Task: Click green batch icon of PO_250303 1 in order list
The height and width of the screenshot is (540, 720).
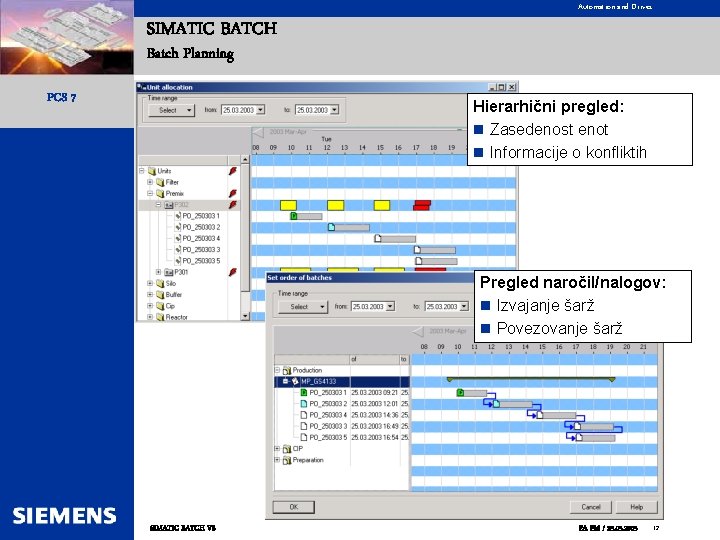Action: tap(304, 393)
